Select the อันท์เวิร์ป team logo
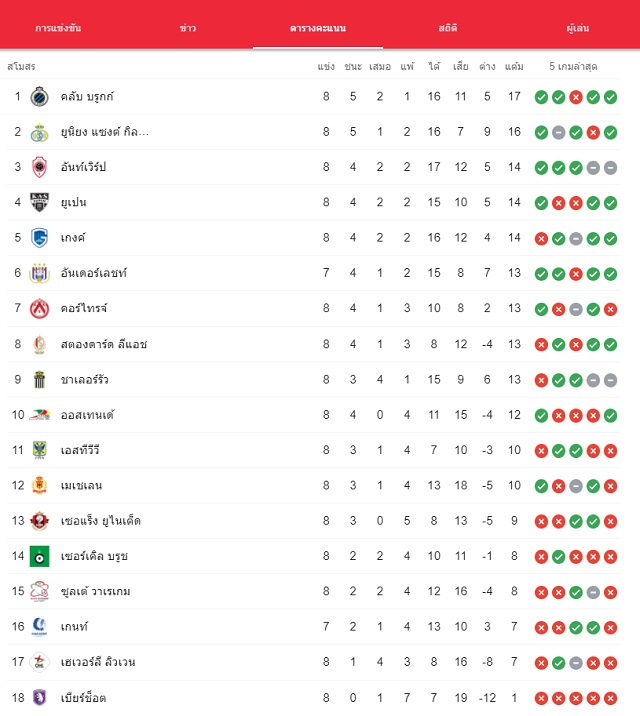Image resolution: width=640 pixels, height=716 pixels. coord(39,167)
